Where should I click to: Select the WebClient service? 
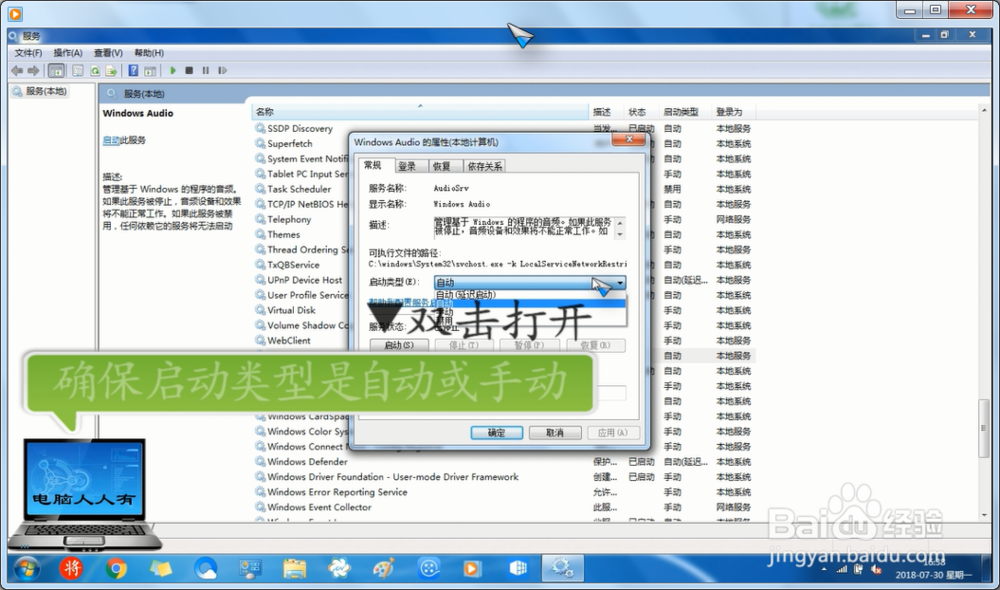click(289, 341)
